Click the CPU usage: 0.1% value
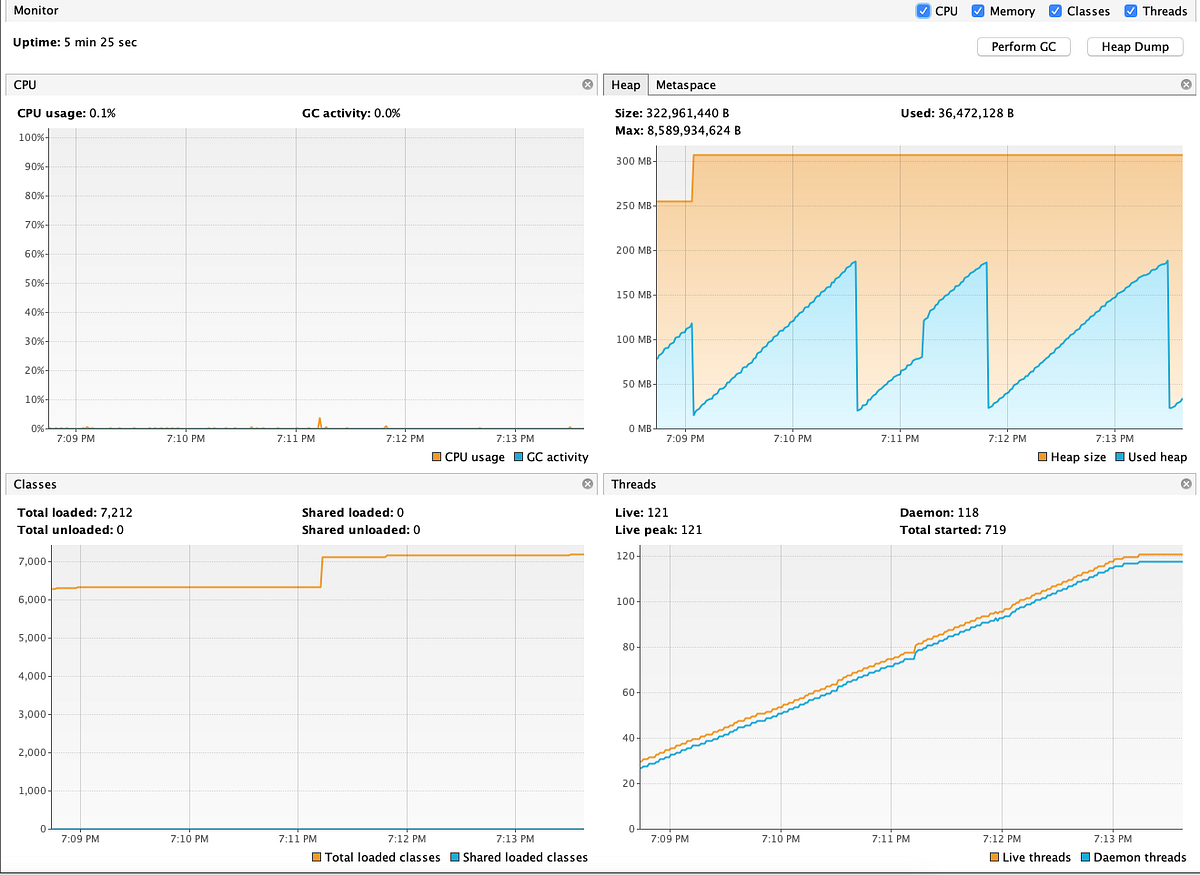Screen dimensions: 1200x876 point(67,113)
